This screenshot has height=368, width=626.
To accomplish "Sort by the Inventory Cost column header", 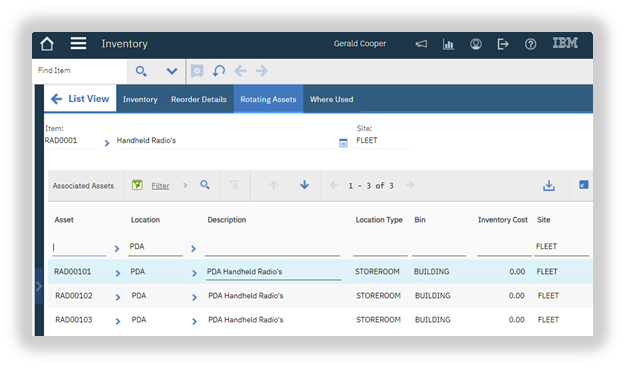I will tap(503, 220).
